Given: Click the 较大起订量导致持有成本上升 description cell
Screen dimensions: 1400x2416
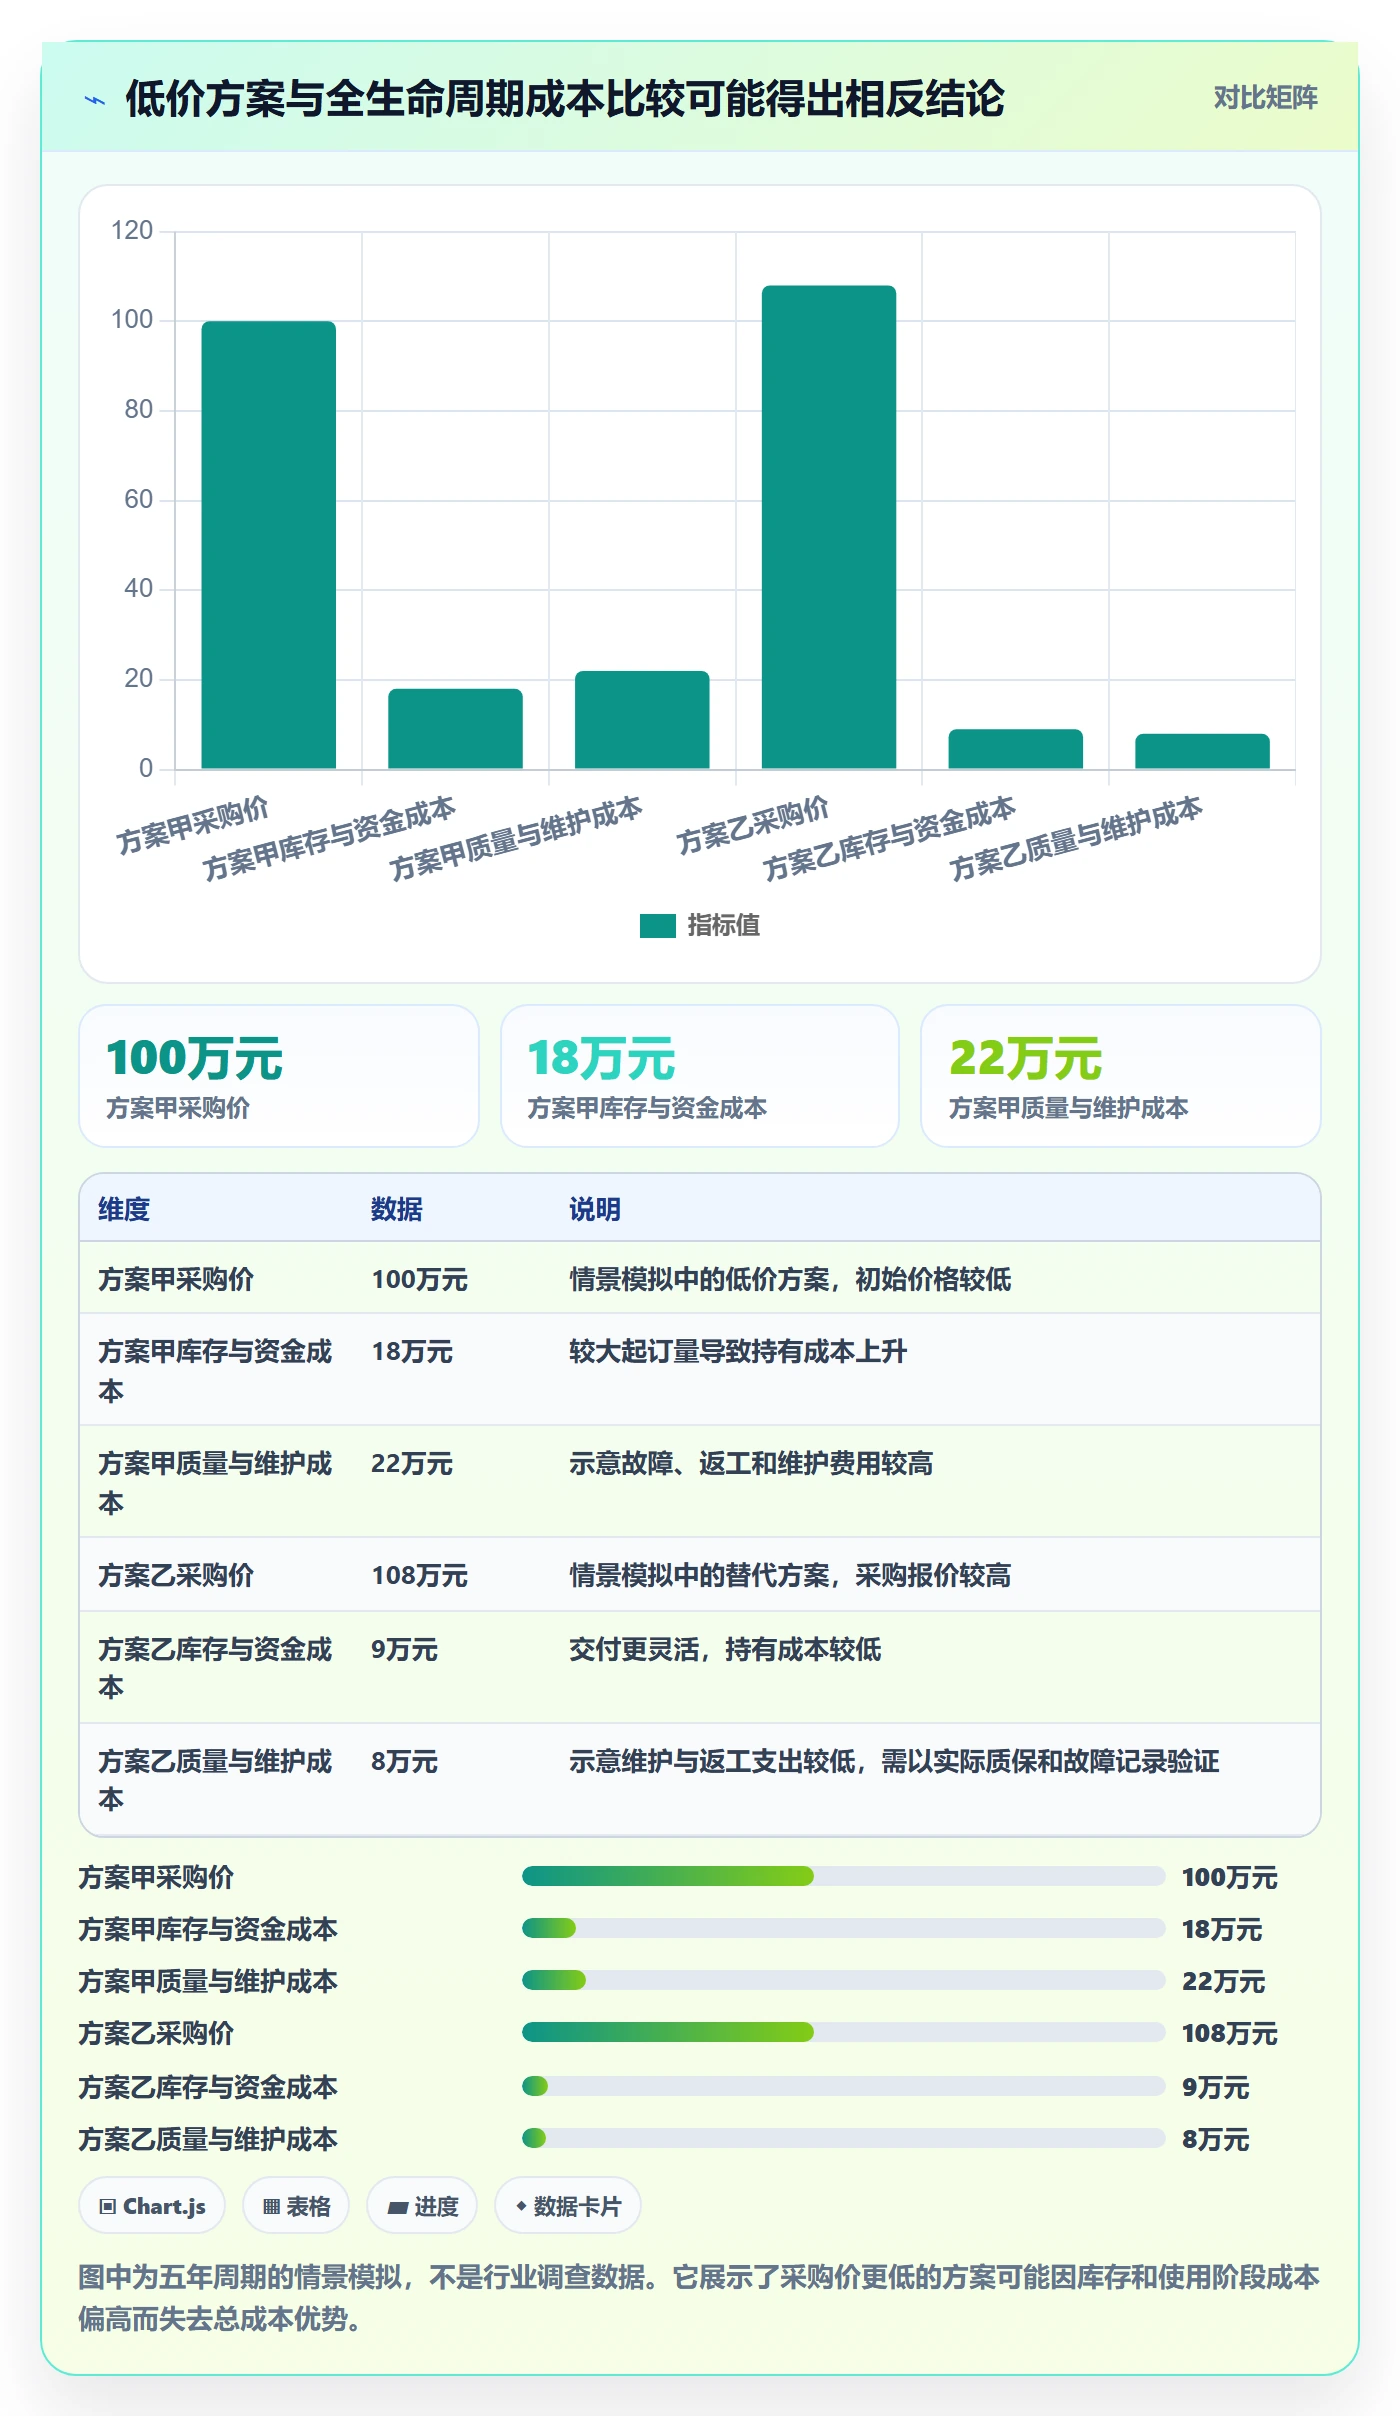Looking at the screenshot, I should pos(738,1351).
